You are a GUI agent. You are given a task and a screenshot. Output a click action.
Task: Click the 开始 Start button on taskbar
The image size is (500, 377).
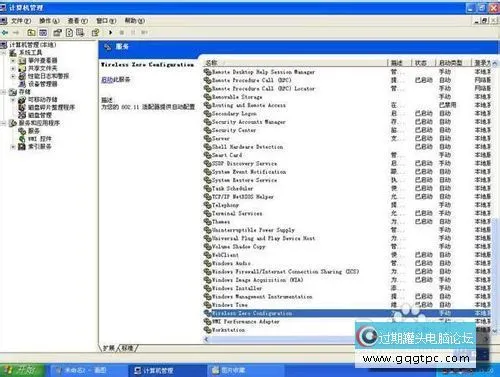click(x=22, y=370)
